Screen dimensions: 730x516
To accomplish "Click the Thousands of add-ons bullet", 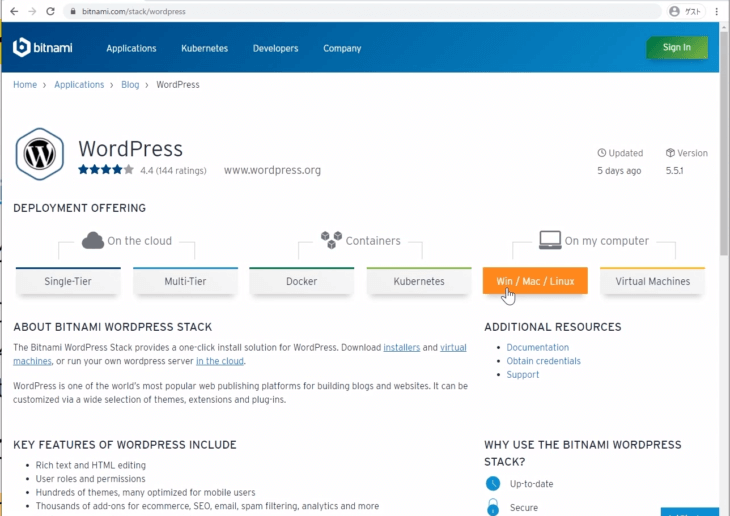I will pos(207,506).
